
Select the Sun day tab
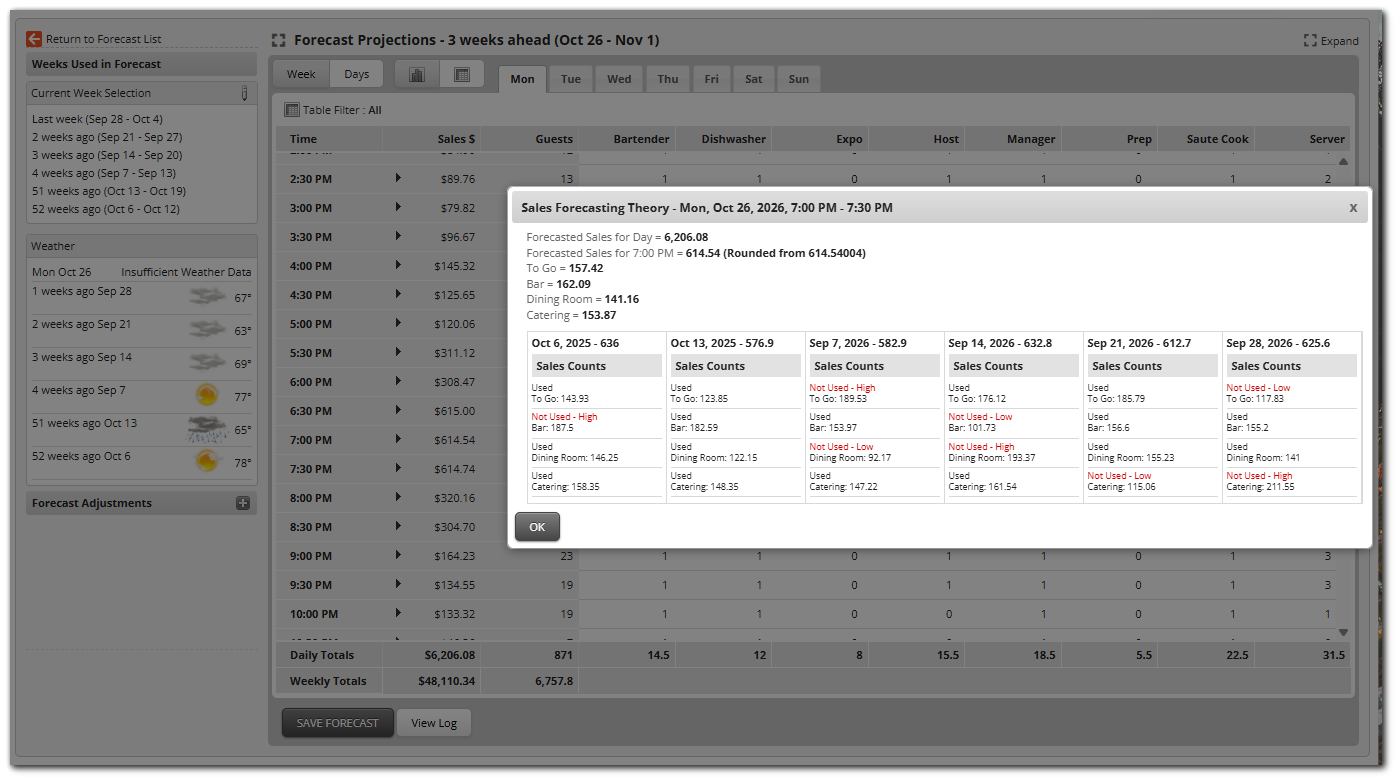pyautogui.click(x=799, y=79)
